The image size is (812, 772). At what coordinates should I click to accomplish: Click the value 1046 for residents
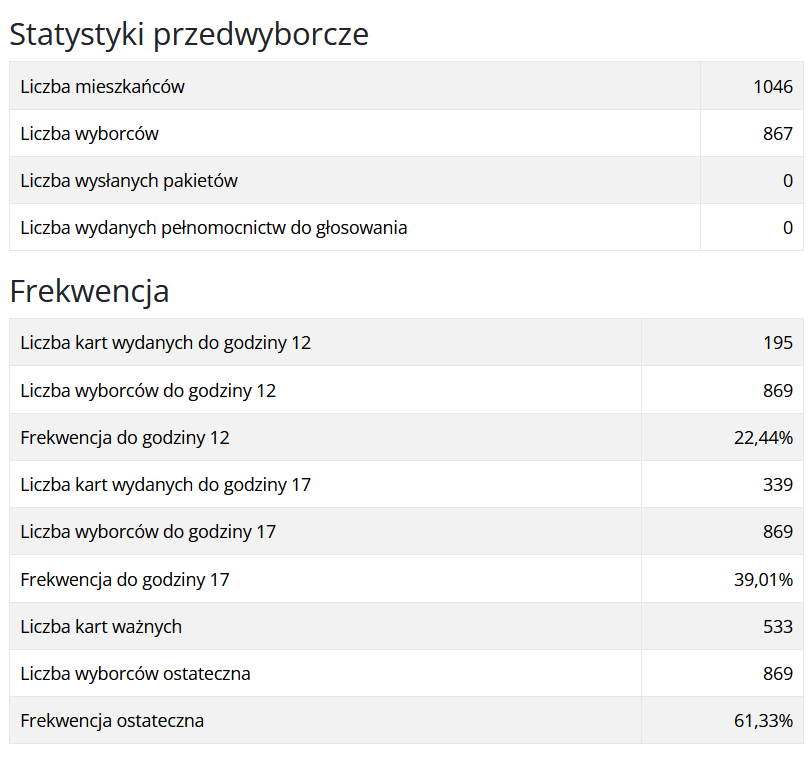772,86
